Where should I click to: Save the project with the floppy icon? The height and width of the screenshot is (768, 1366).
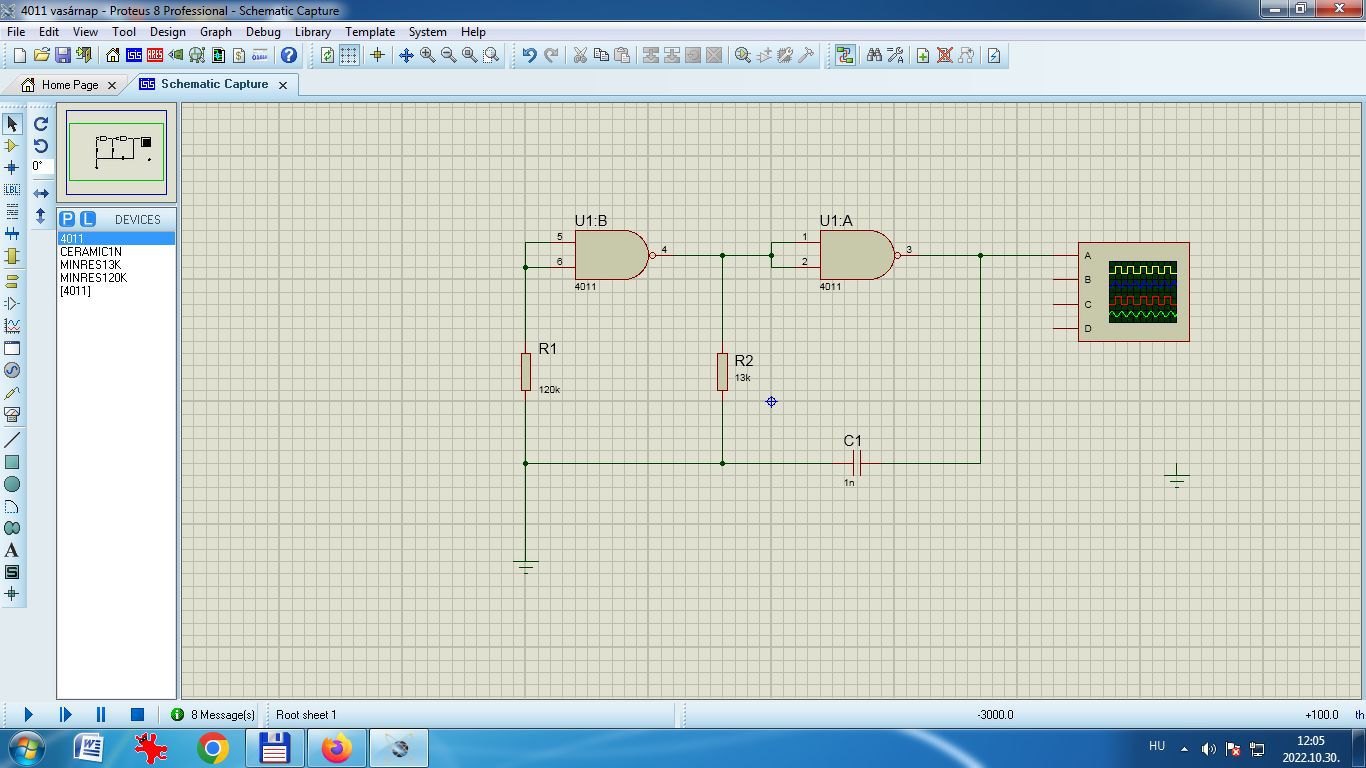(x=62, y=56)
